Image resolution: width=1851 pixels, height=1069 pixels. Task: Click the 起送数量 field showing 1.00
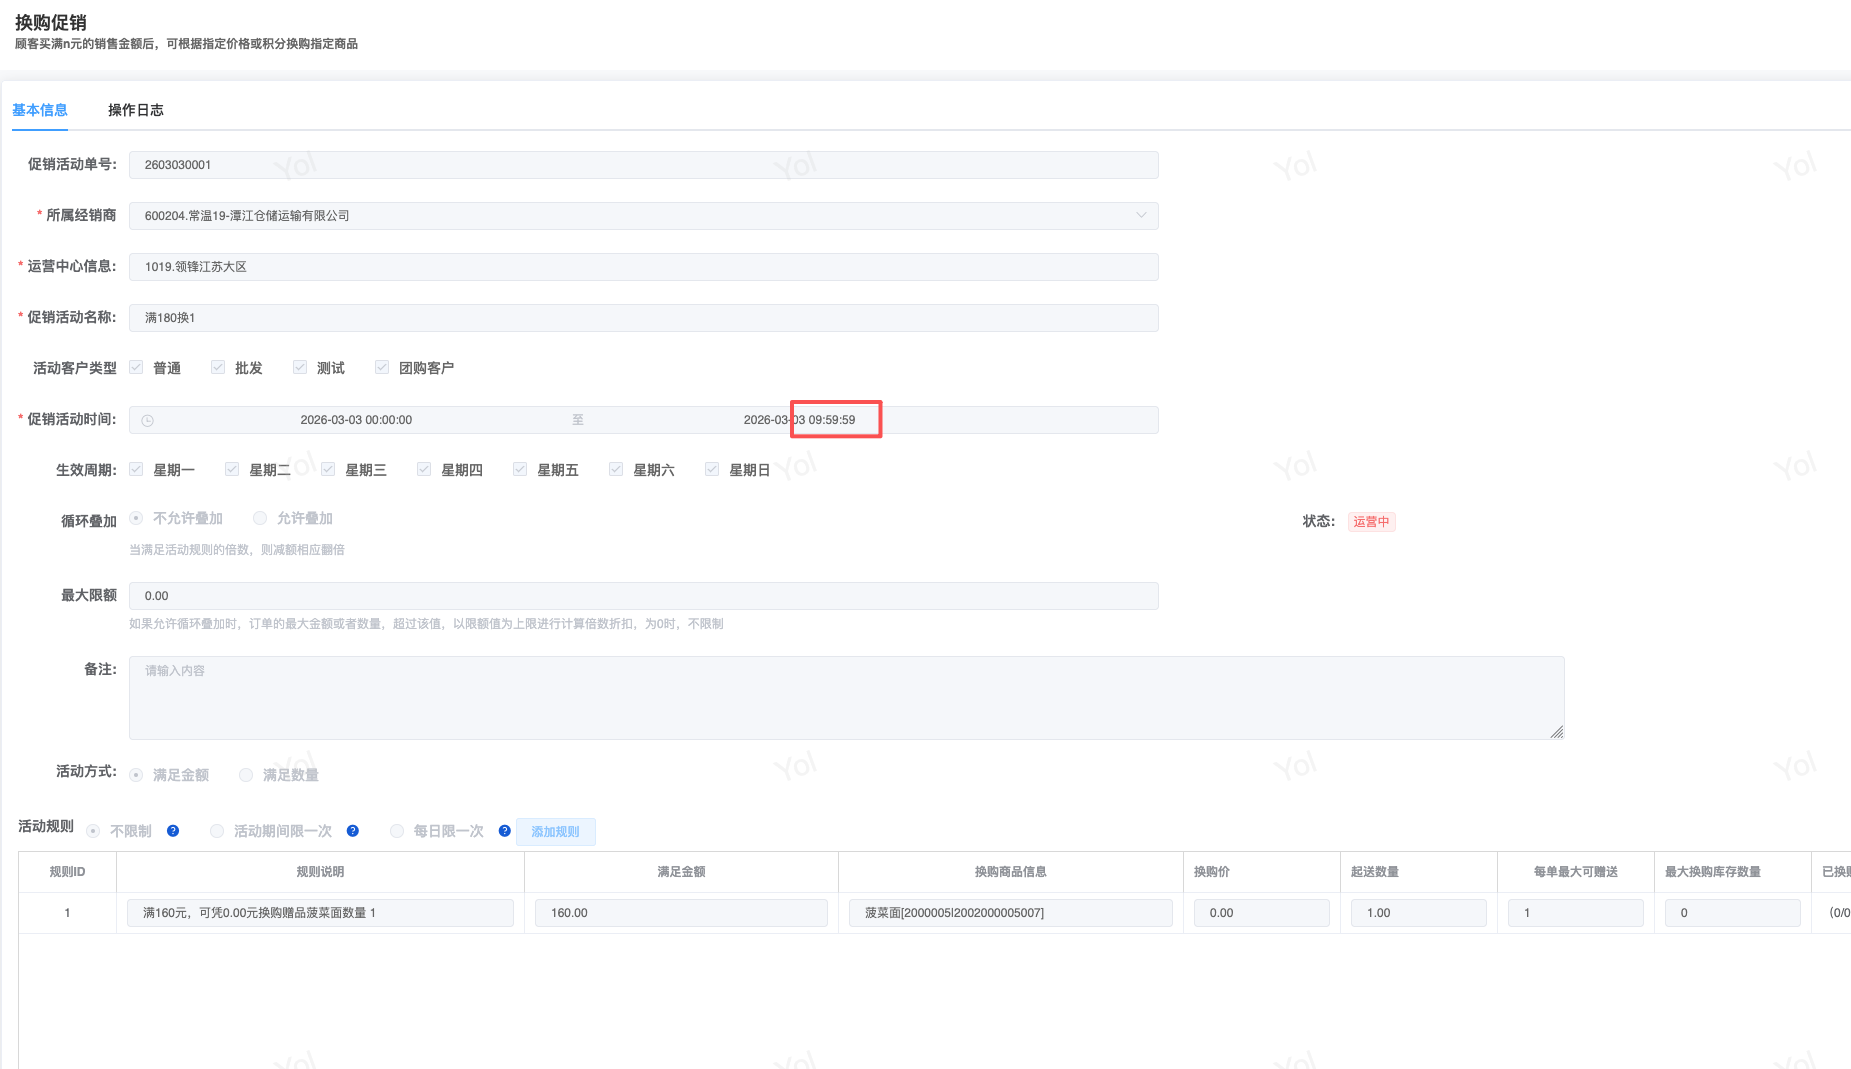point(1419,913)
